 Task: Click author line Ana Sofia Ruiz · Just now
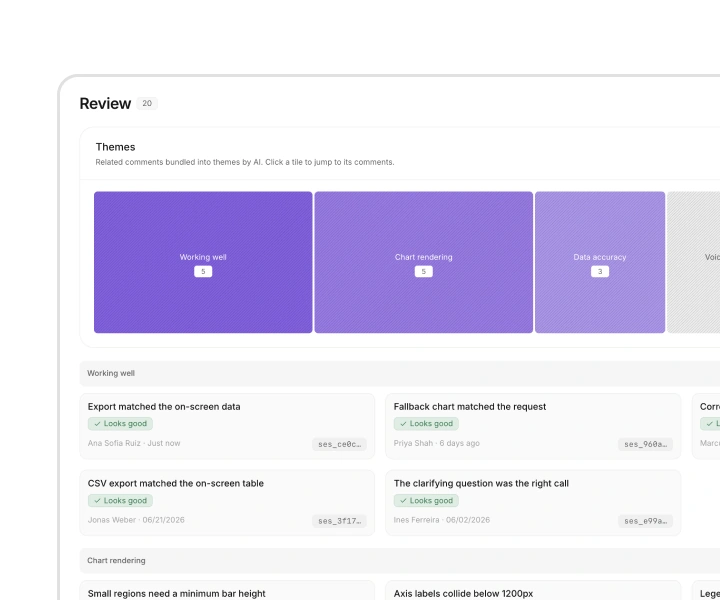click(134, 443)
